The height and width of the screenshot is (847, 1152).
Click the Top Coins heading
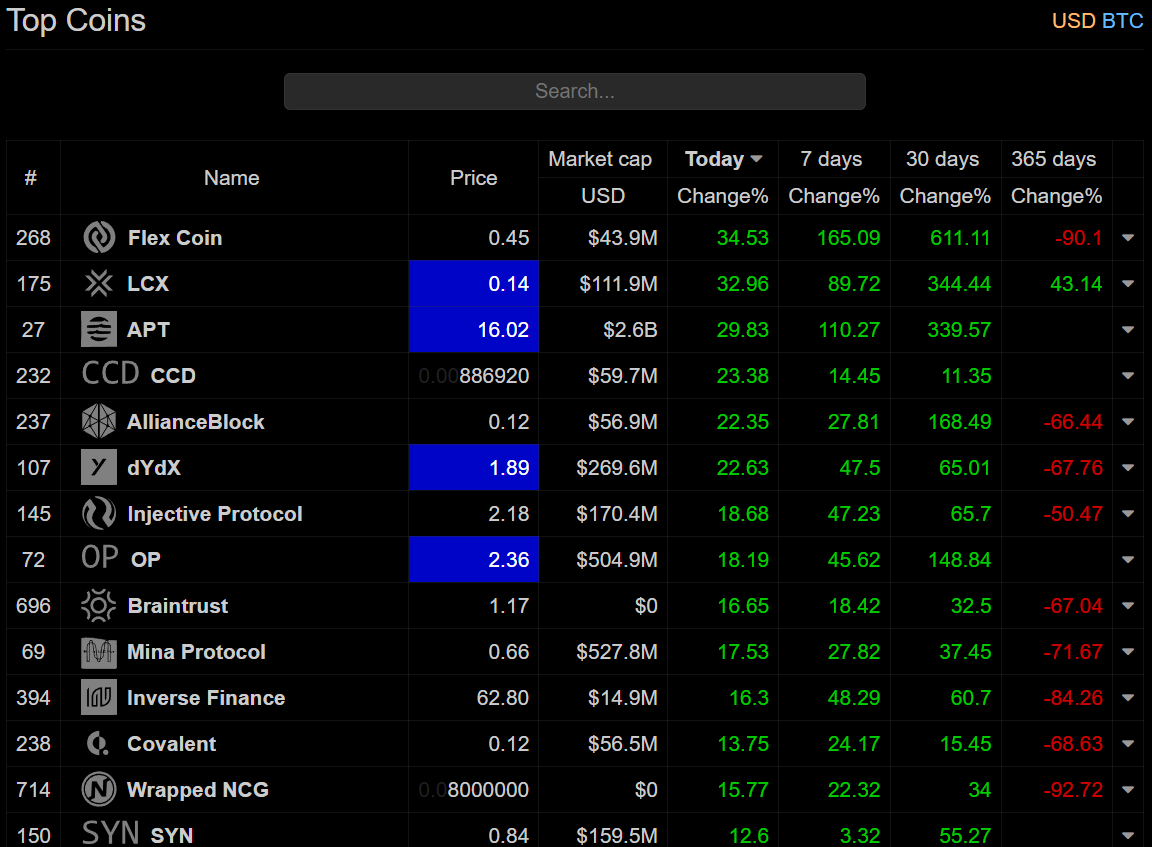pyautogui.click(x=76, y=21)
